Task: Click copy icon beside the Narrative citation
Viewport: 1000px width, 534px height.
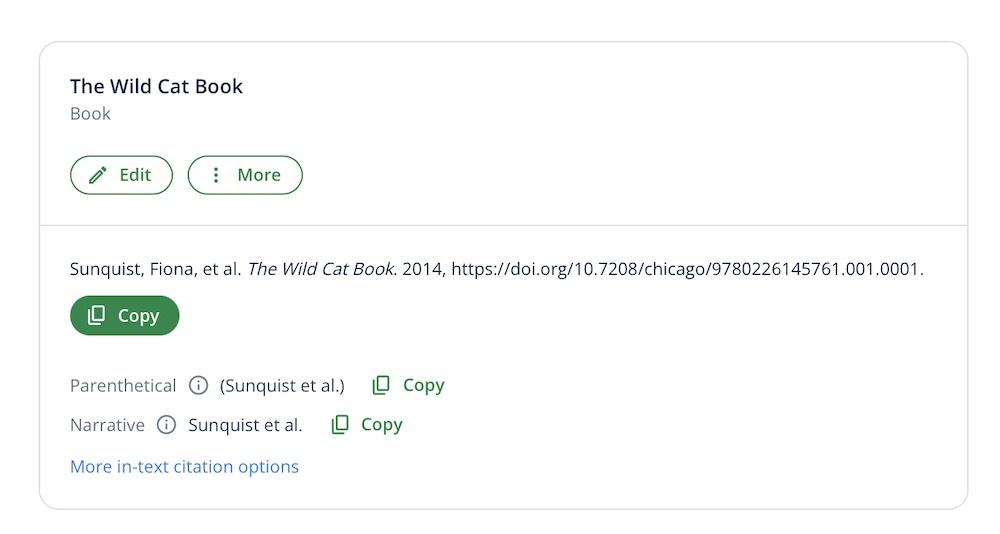Action: pyautogui.click(x=340, y=425)
